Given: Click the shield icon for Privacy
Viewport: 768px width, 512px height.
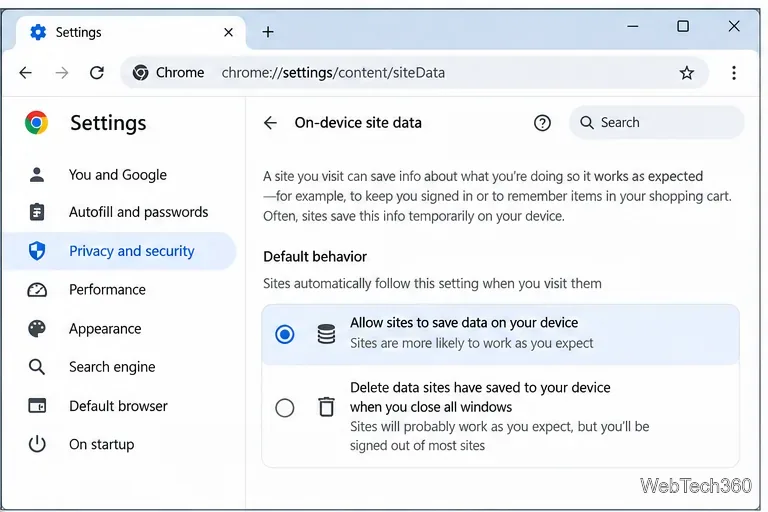Looking at the screenshot, I should click(37, 250).
